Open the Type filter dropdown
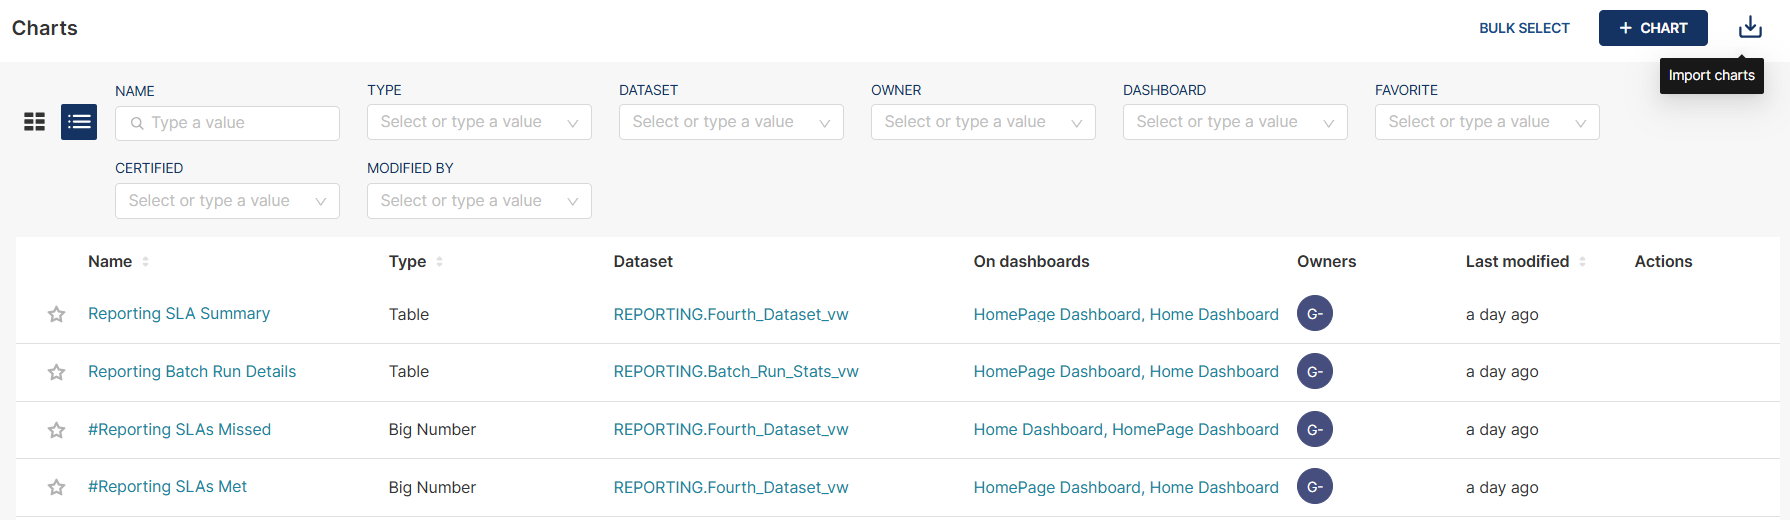 [479, 122]
